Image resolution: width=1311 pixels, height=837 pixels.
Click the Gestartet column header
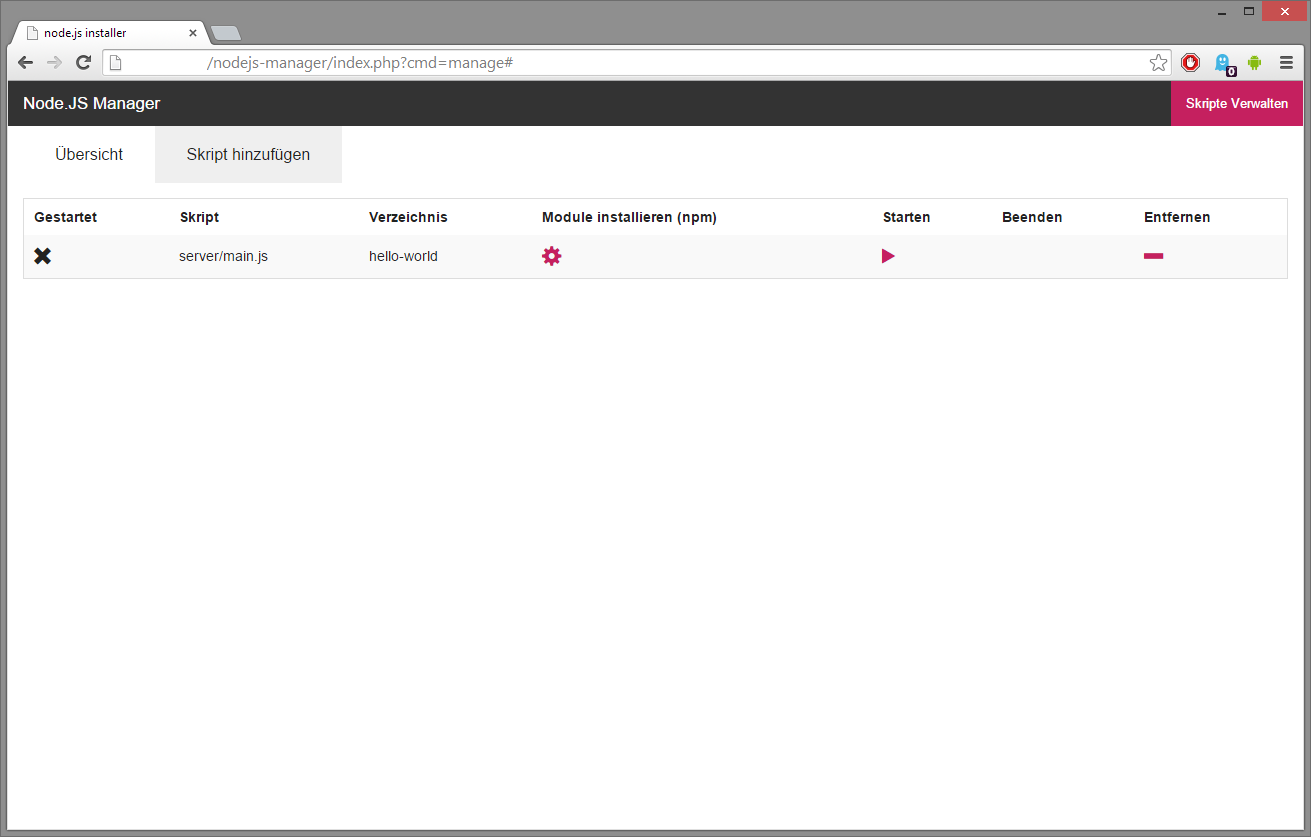click(65, 217)
